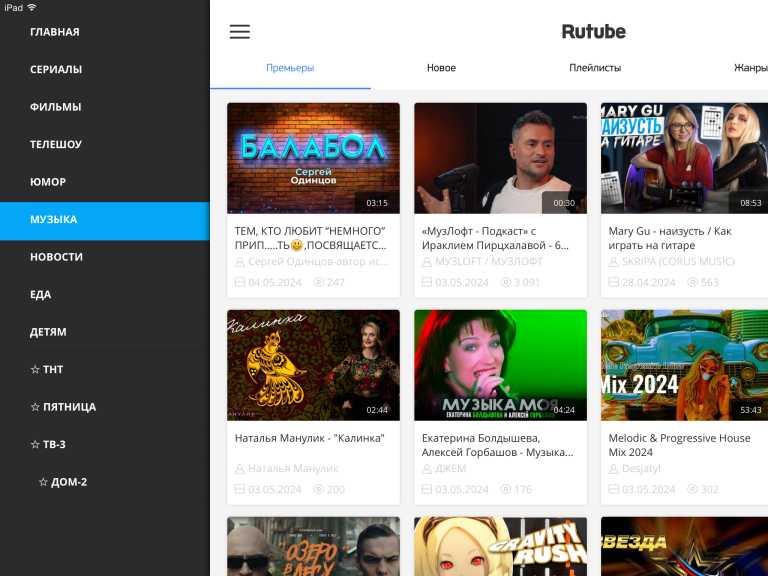Switch to the Плейлисты tab
Screen dimensions: 768x576
tap(595, 68)
